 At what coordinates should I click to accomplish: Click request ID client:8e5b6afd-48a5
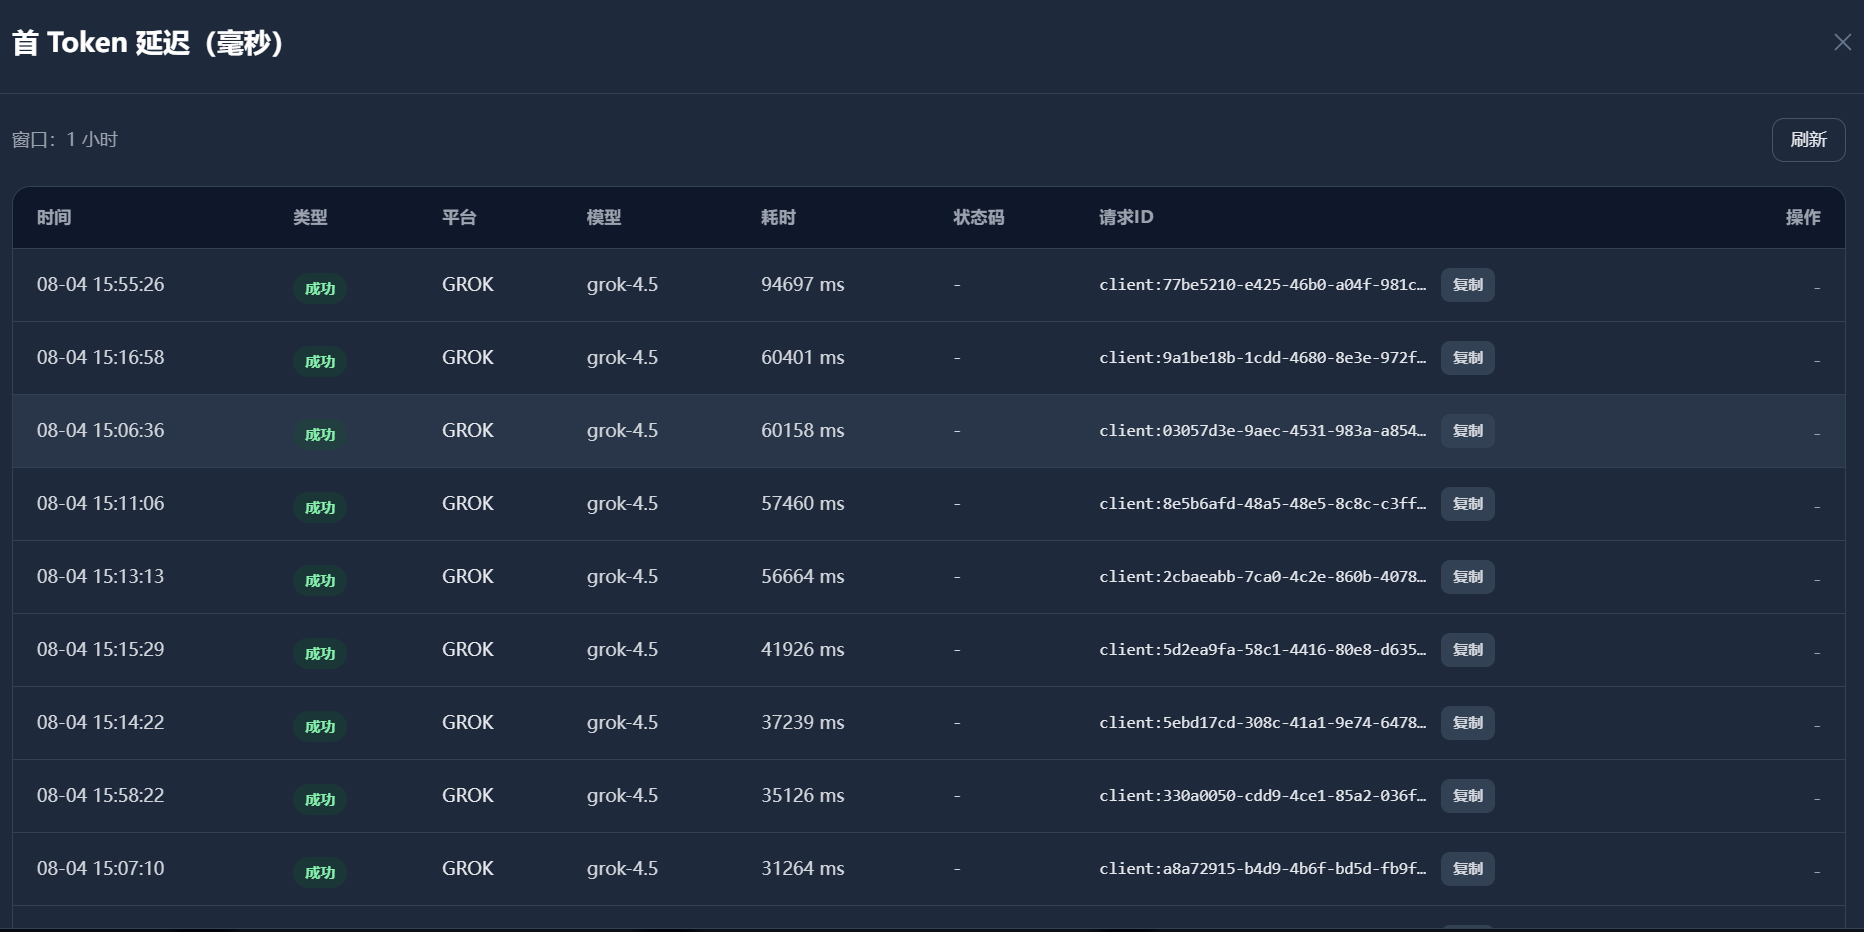(x=1263, y=504)
